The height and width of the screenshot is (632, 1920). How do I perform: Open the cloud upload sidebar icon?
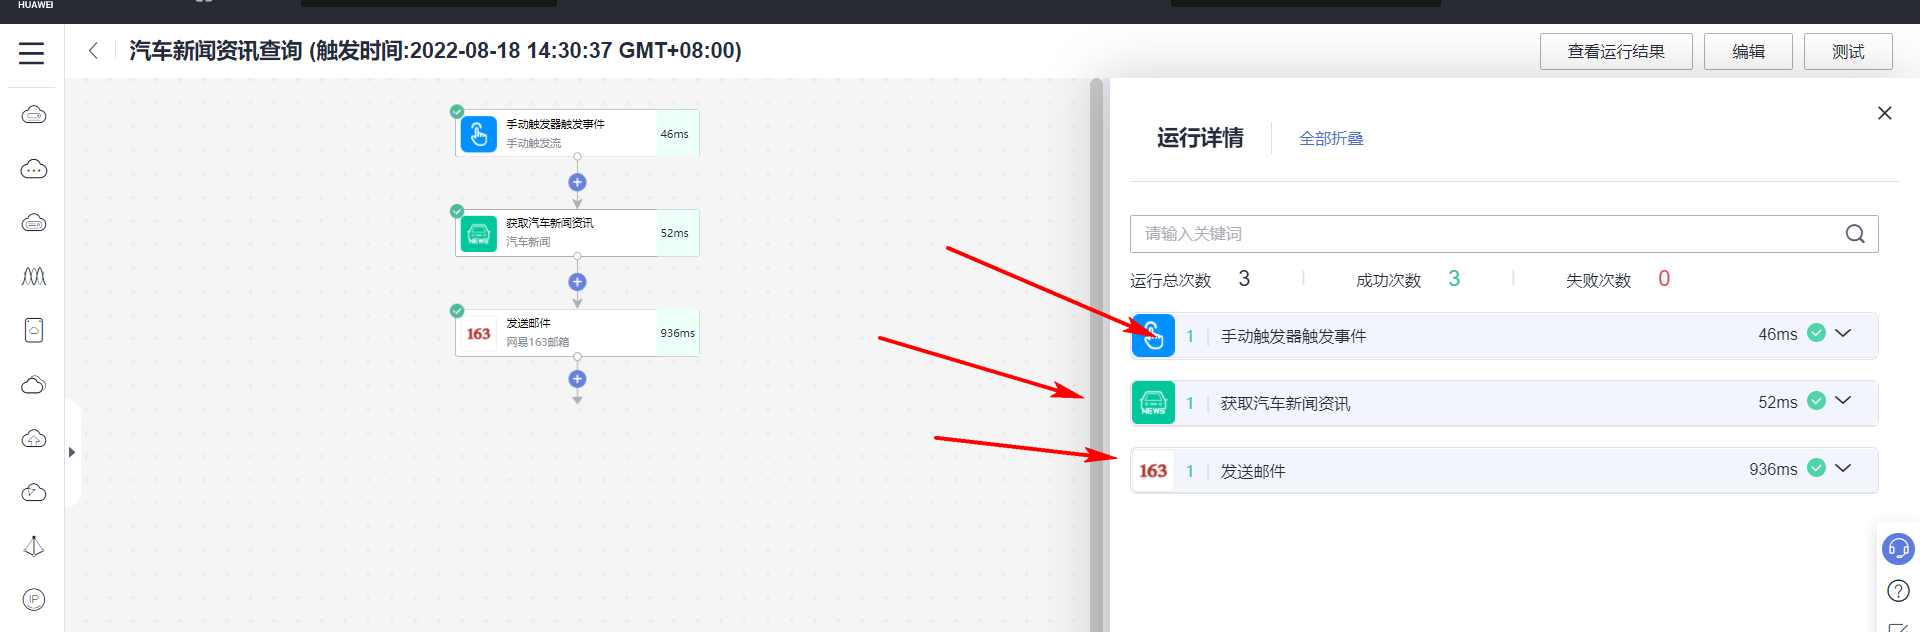pyautogui.click(x=34, y=439)
